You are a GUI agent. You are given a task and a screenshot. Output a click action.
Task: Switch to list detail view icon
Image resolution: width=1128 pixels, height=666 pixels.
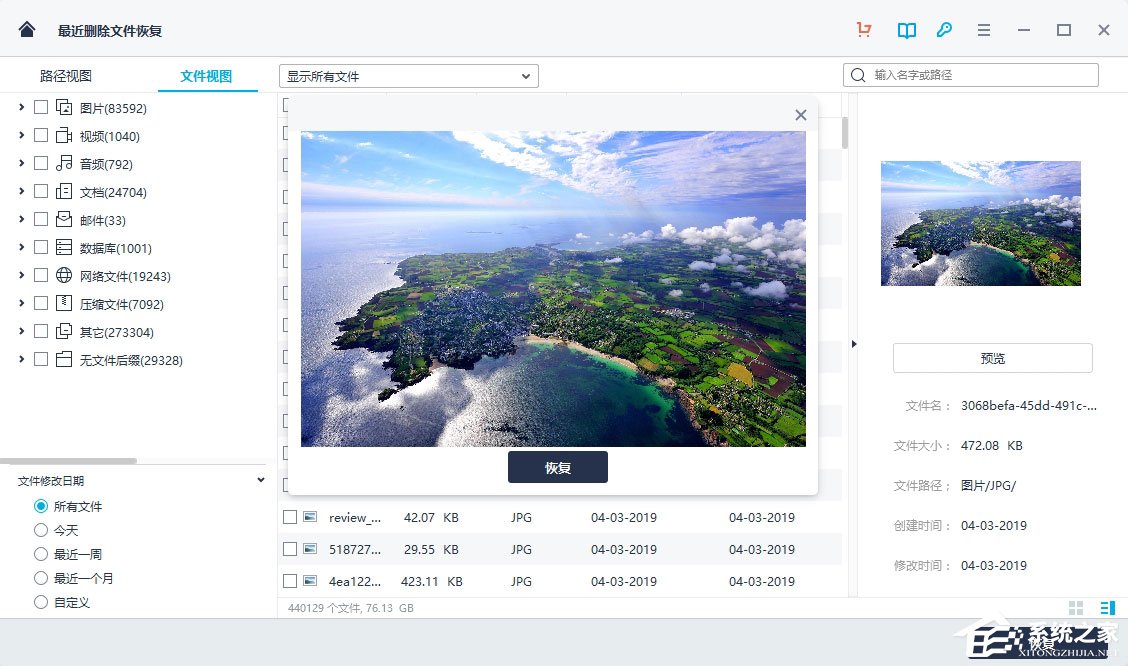pos(1106,608)
